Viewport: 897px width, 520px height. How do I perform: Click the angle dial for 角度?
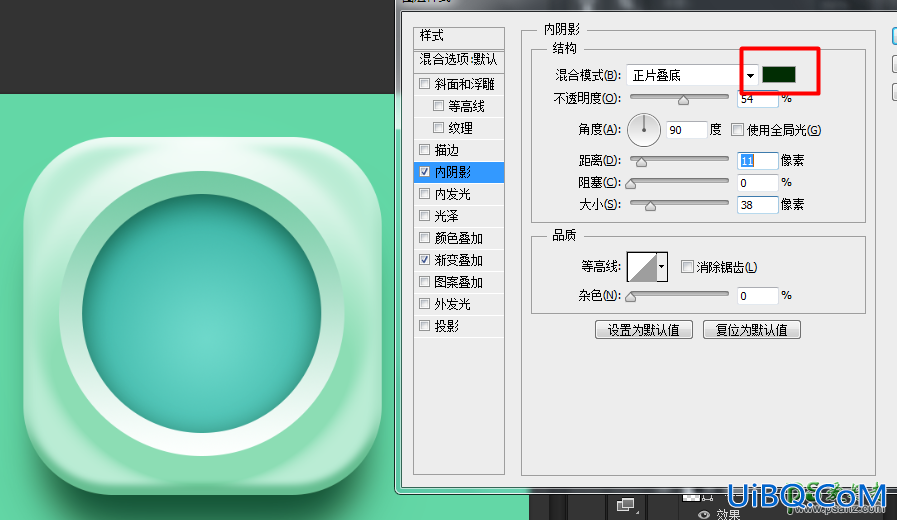click(644, 130)
